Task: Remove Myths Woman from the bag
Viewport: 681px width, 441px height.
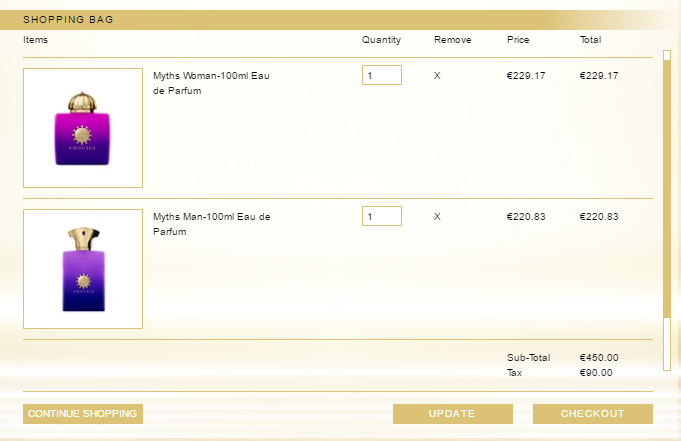Action: [437, 76]
